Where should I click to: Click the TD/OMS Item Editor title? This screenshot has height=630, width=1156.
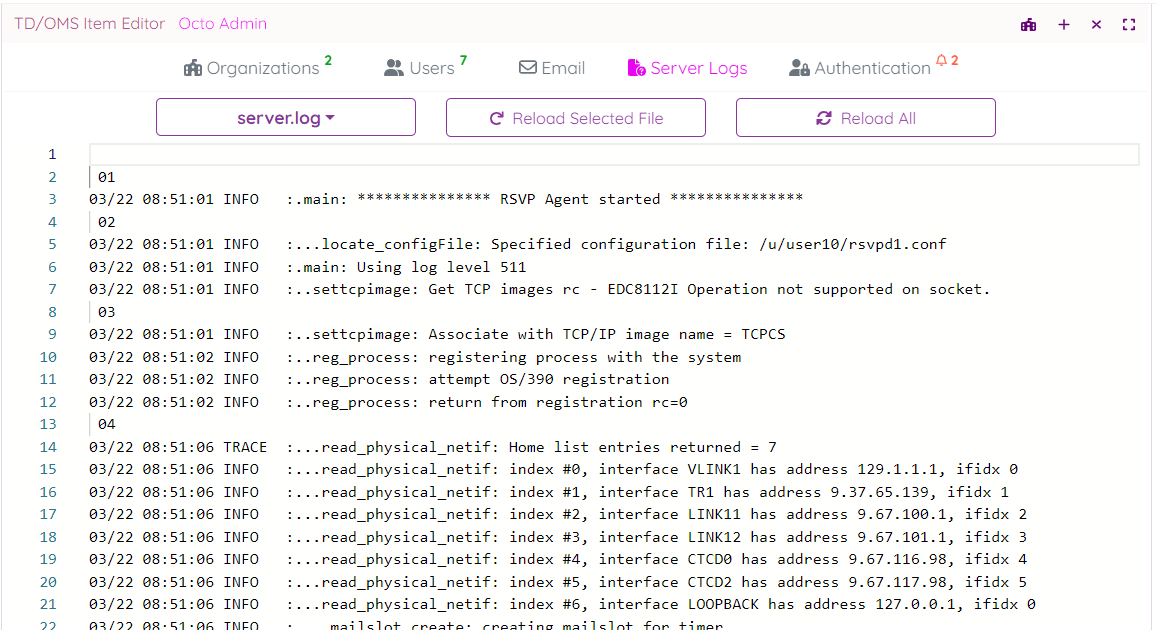[89, 24]
